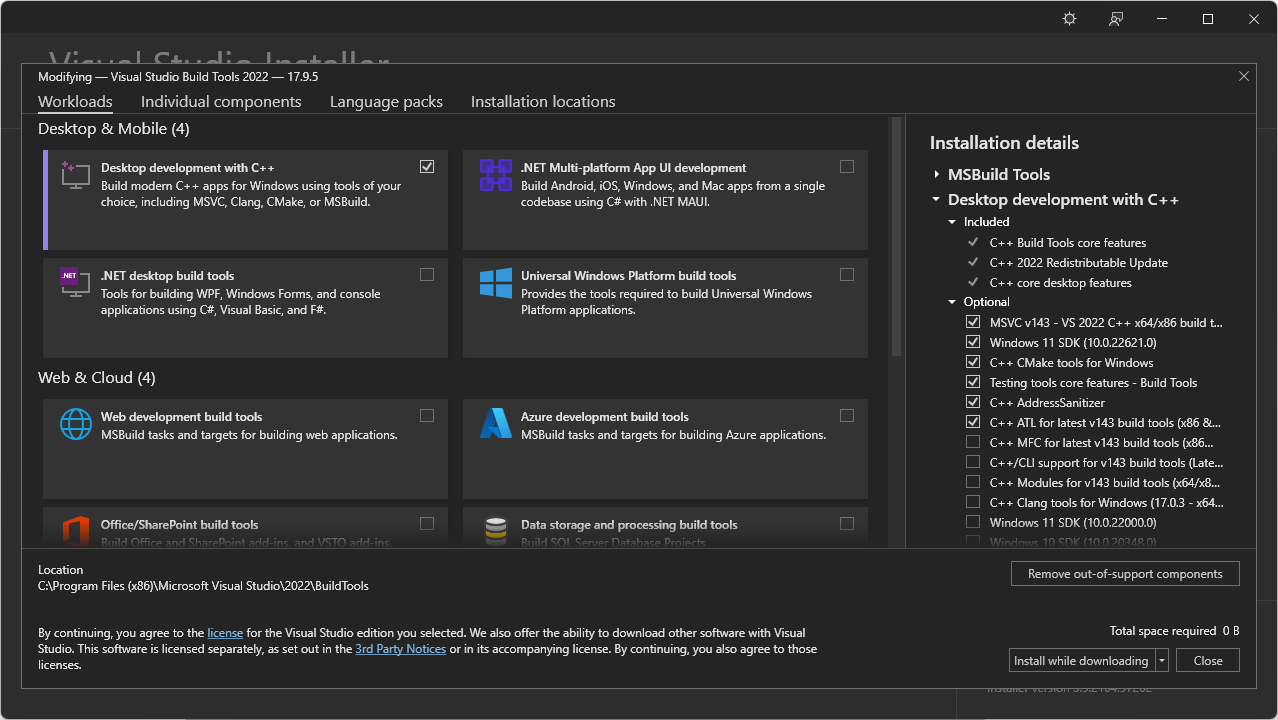
Task: Click the Desktop development with C++ icon
Action: [75, 175]
